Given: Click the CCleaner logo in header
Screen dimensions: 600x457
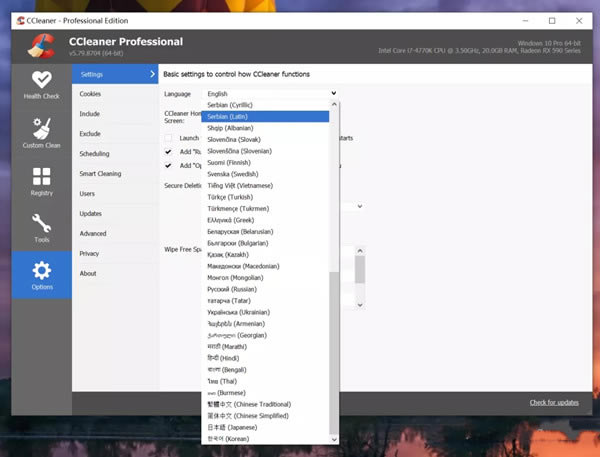Looking at the screenshot, I should tap(42, 46).
